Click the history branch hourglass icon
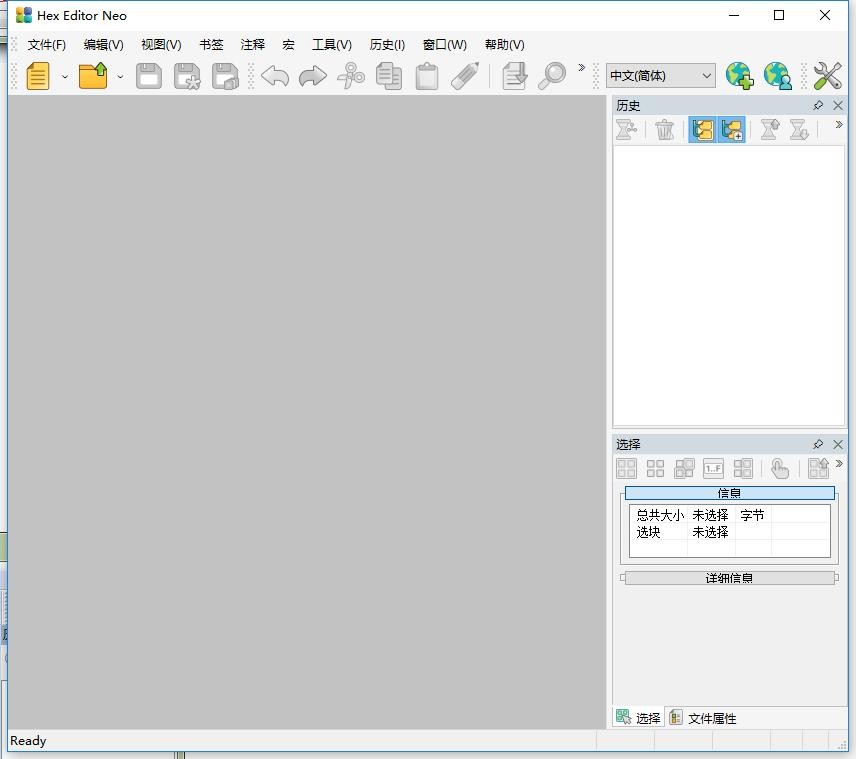 point(626,130)
